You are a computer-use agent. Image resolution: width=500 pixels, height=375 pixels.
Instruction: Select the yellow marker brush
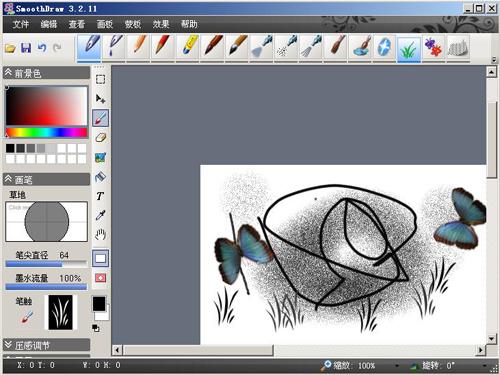tap(188, 47)
